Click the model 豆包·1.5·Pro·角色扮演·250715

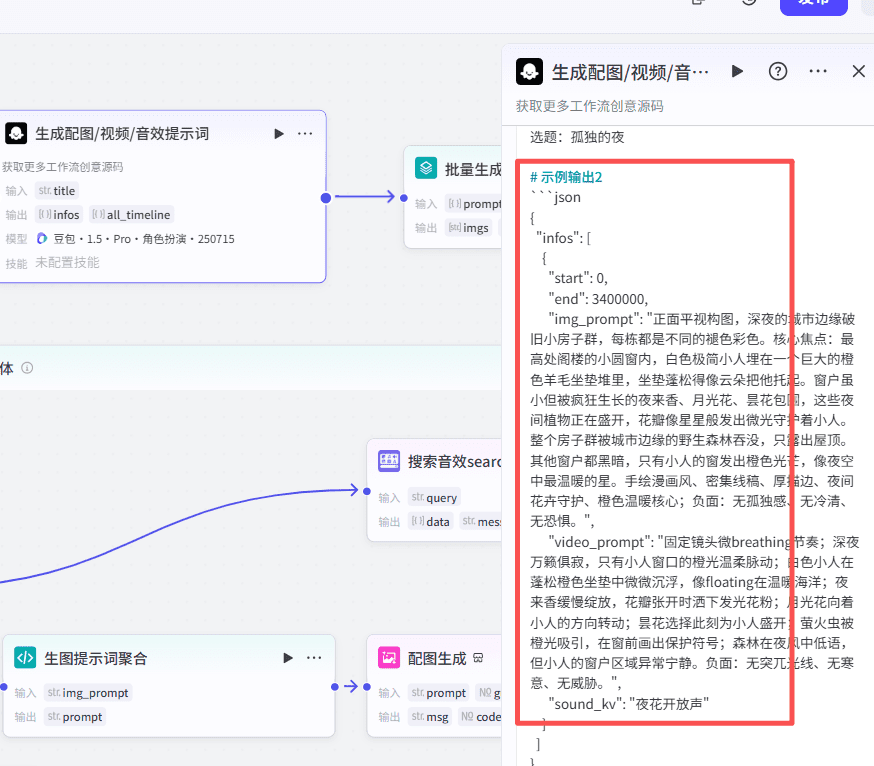coord(143,239)
